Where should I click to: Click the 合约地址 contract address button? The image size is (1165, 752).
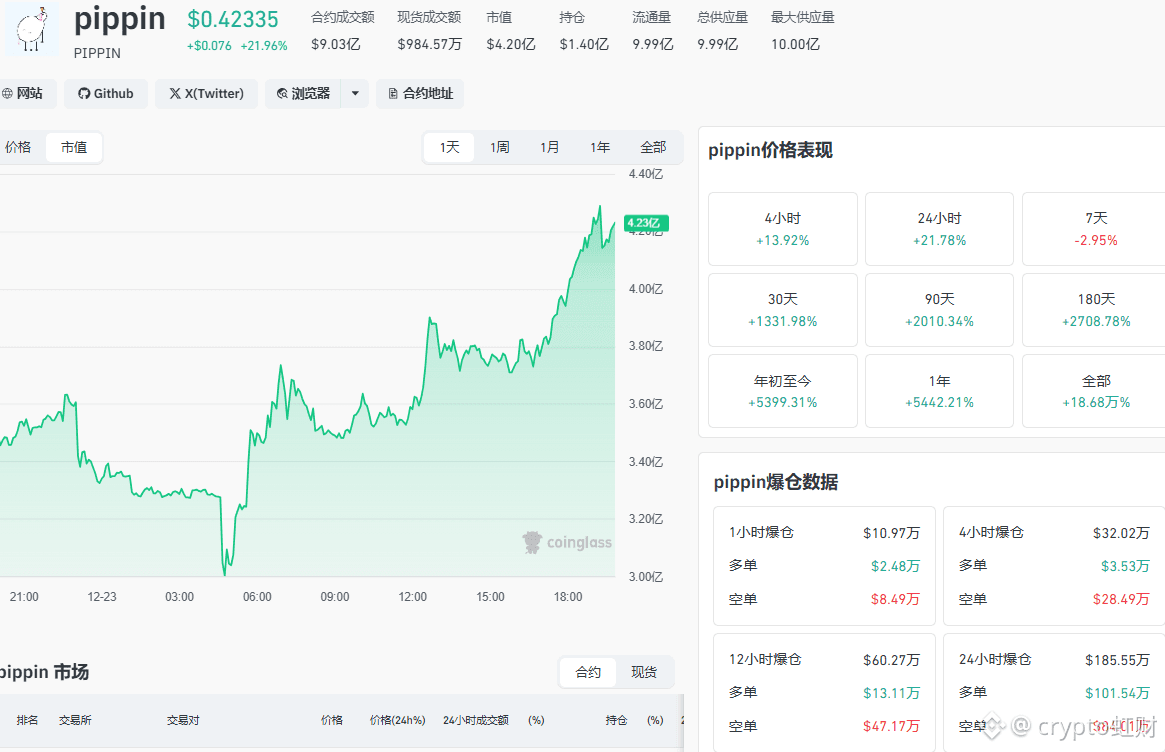[x=420, y=94]
